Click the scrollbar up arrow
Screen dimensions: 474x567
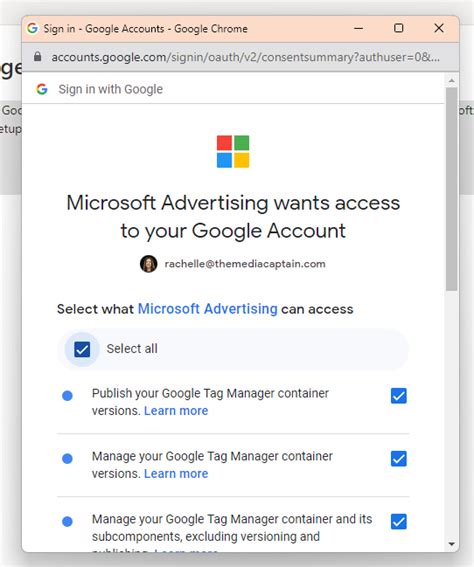(451, 80)
